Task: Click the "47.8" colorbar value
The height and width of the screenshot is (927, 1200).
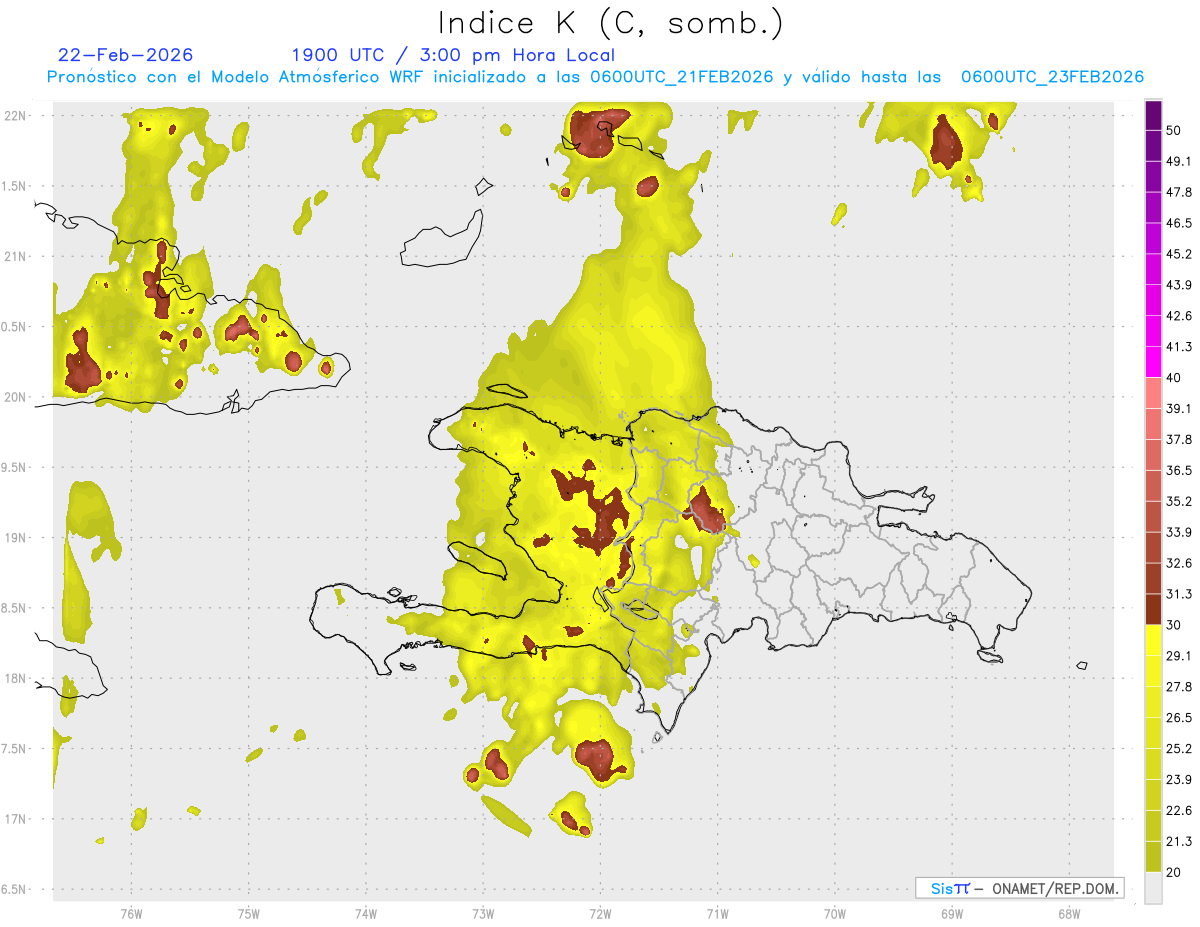Action: (1181, 192)
